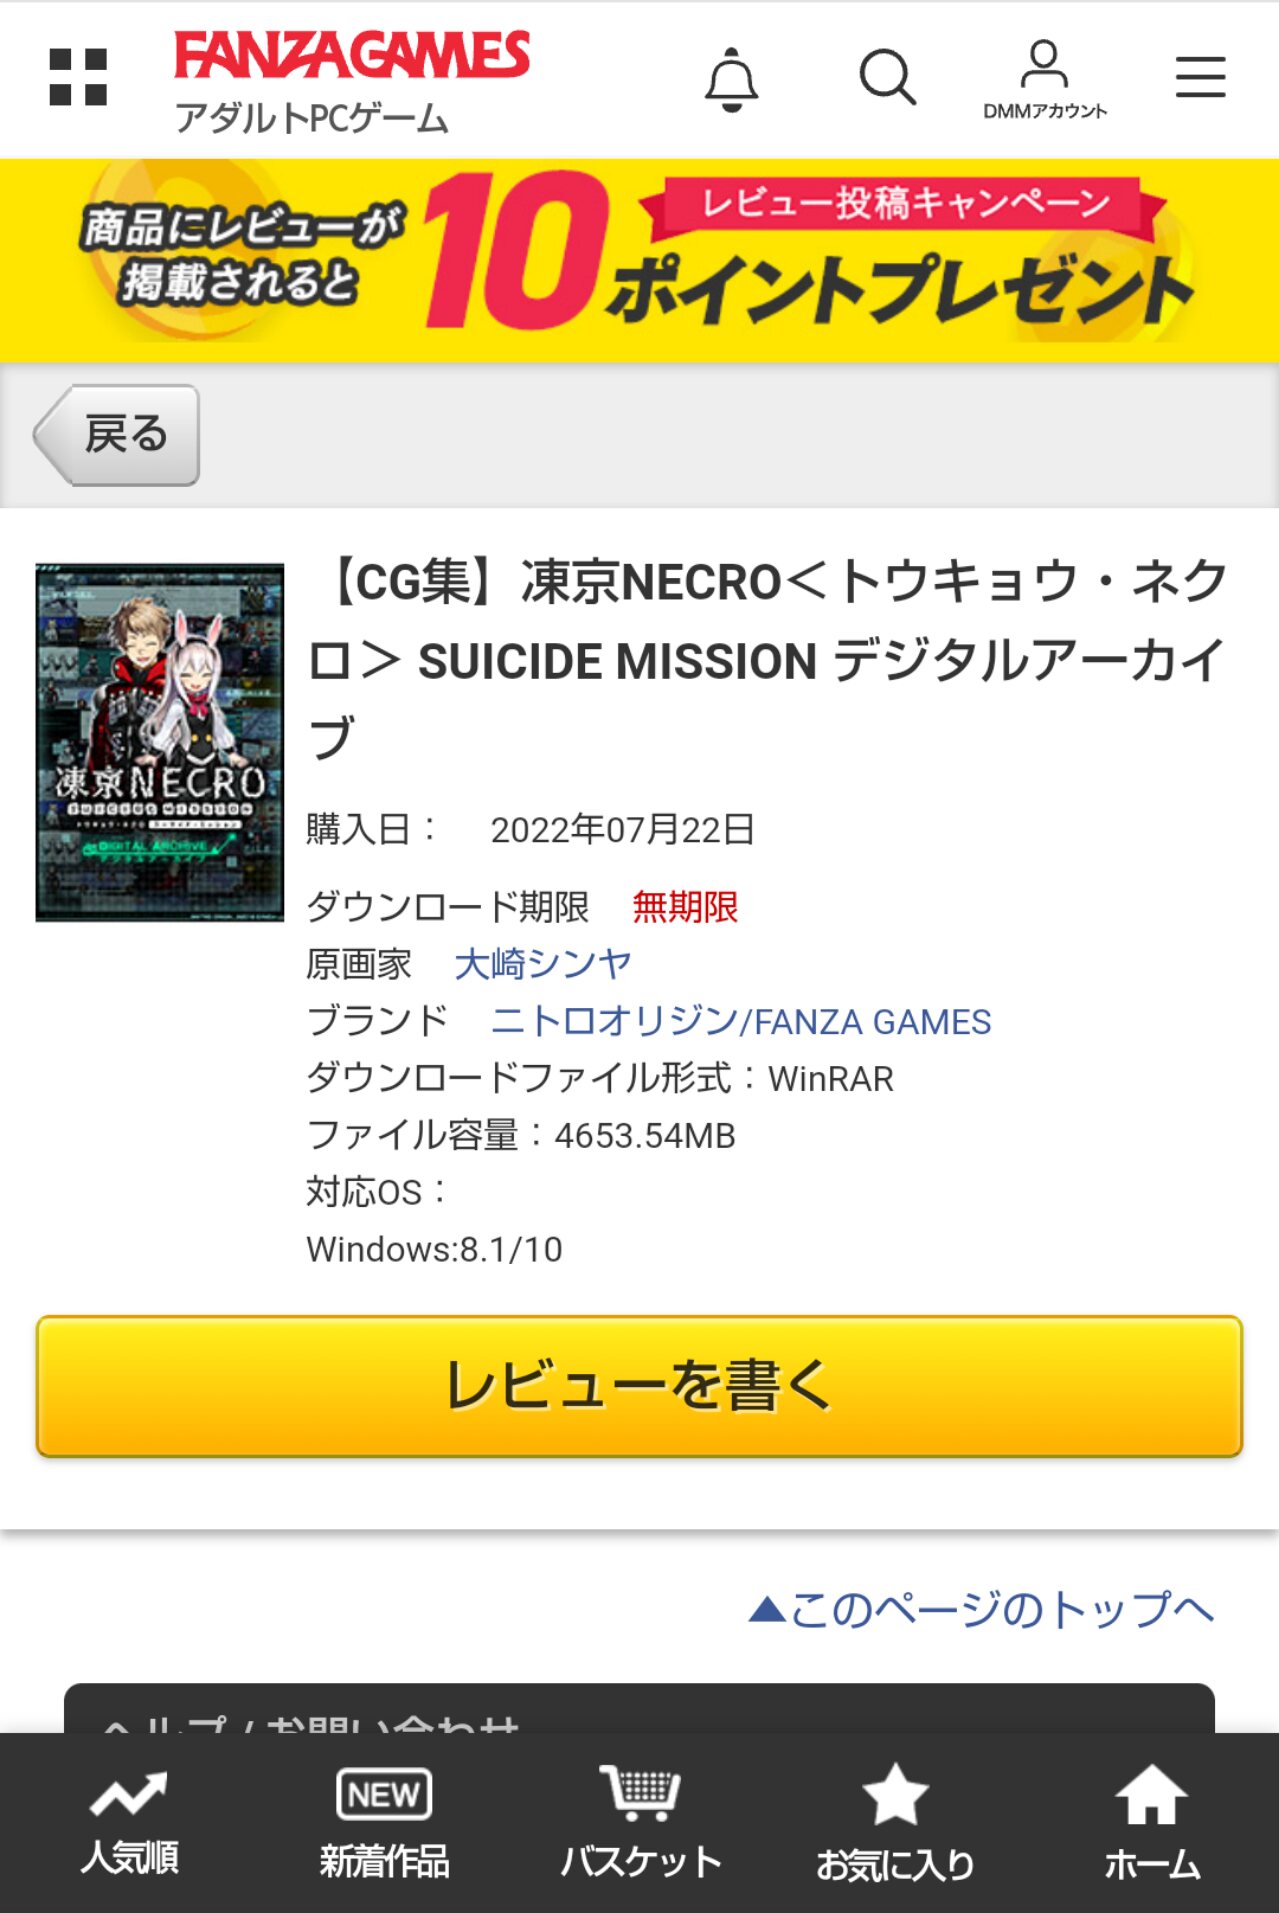This screenshot has height=1913, width=1279.
Task: Jump to top via このページのトップへ
Action: click(x=982, y=1610)
